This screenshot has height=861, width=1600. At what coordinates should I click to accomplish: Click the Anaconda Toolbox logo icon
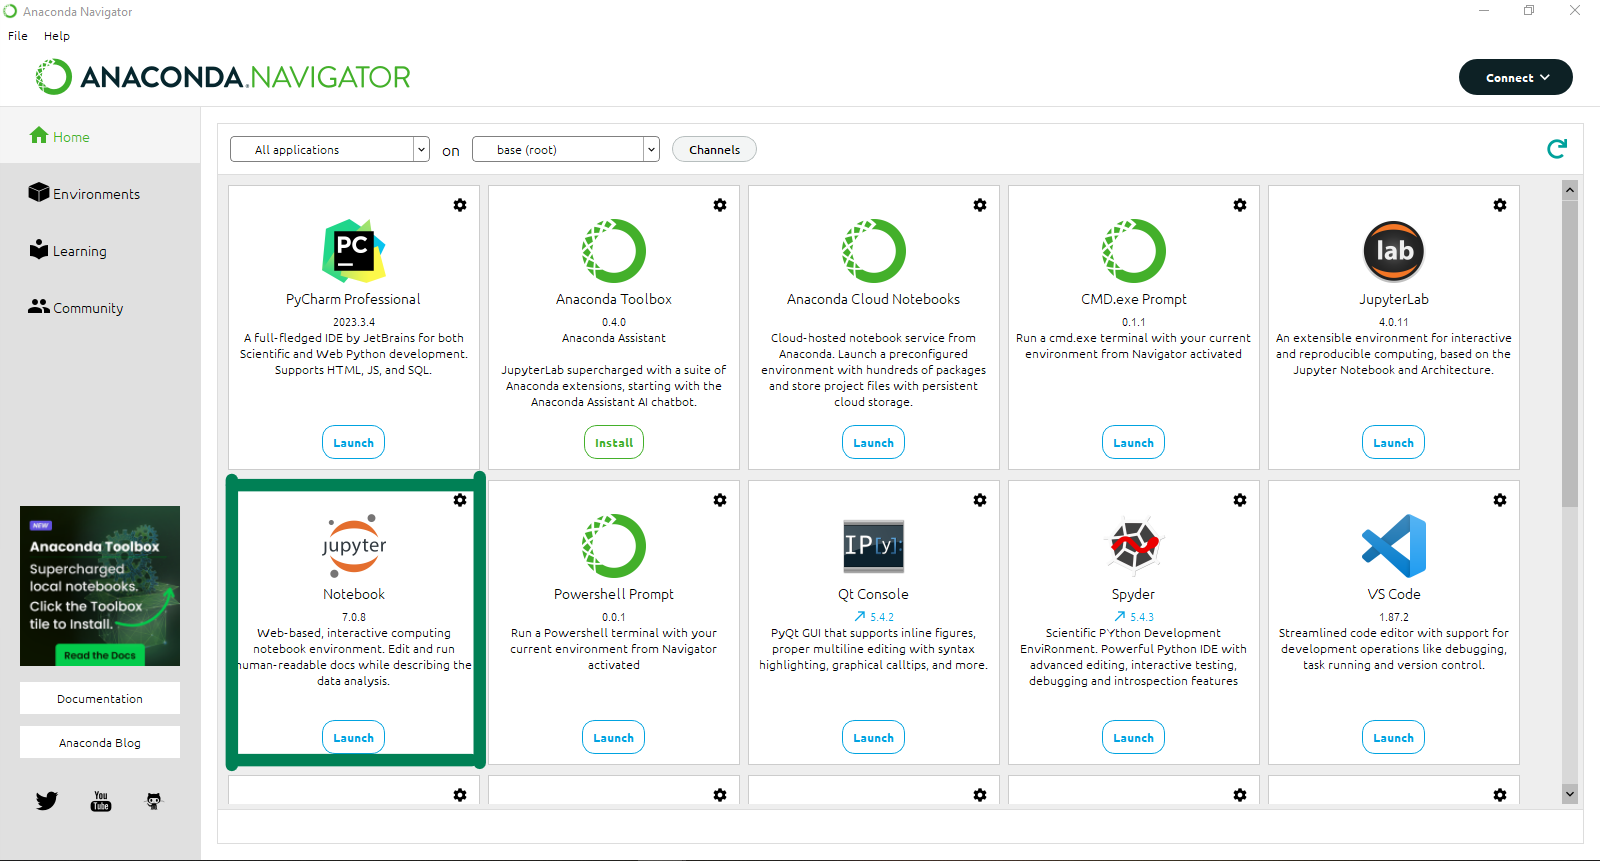click(x=614, y=251)
